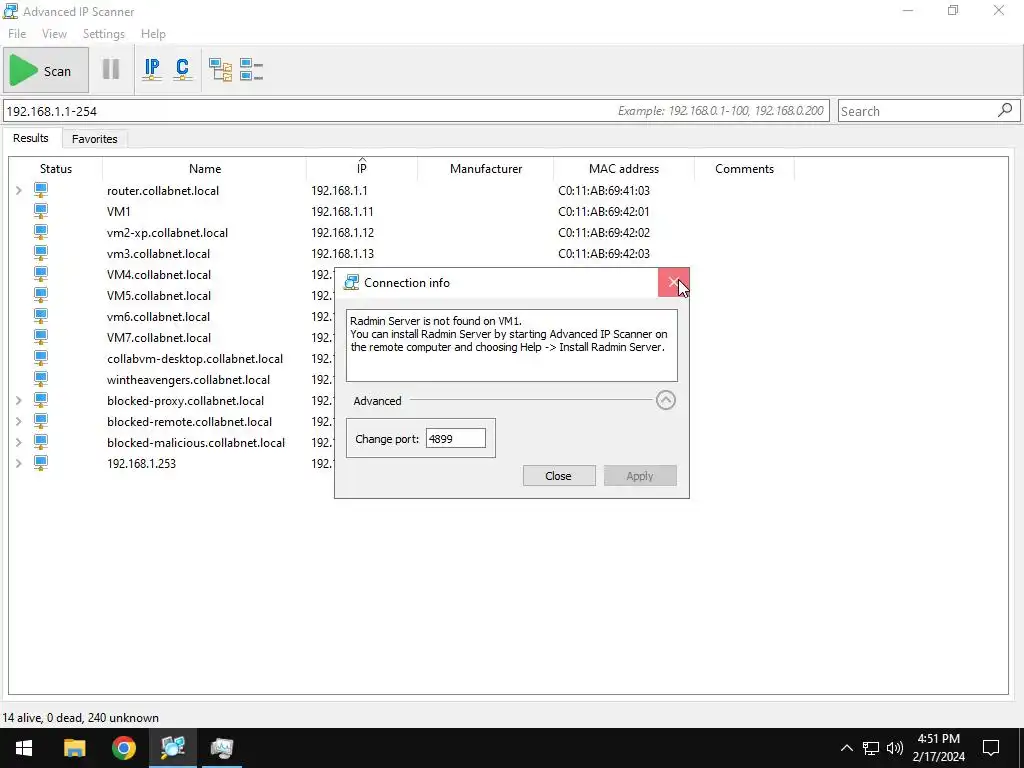The image size is (1024, 768).
Task: Switch to the Results tab
Action: (31, 138)
